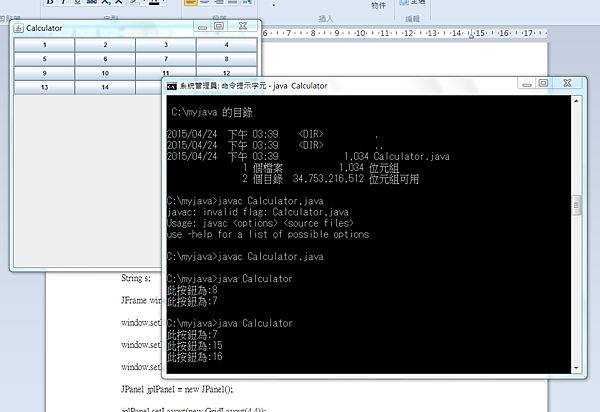Select button 6 in Calculator grid
The image size is (600, 412).
[x=105, y=59]
